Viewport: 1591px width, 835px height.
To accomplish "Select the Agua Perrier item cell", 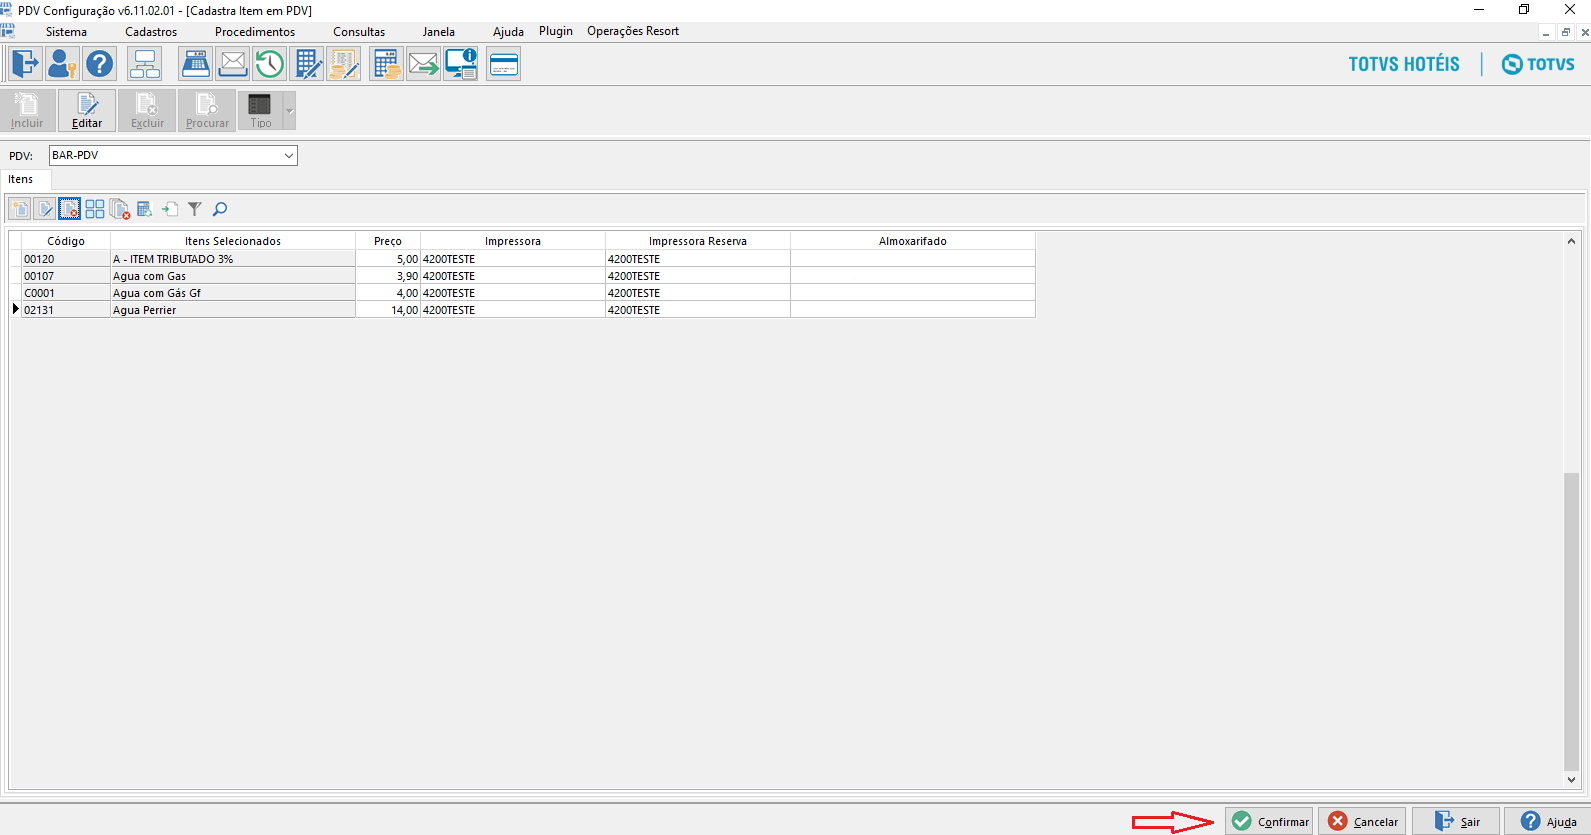I will pyautogui.click(x=233, y=310).
